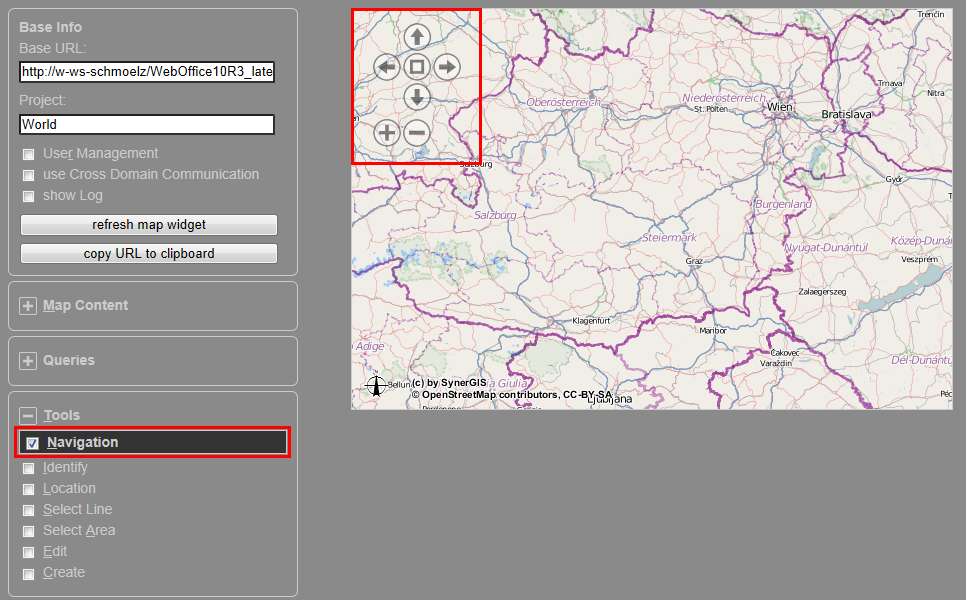Viewport: 966px width, 600px height.
Task: Click the compass rose on the map
Action: click(x=376, y=385)
